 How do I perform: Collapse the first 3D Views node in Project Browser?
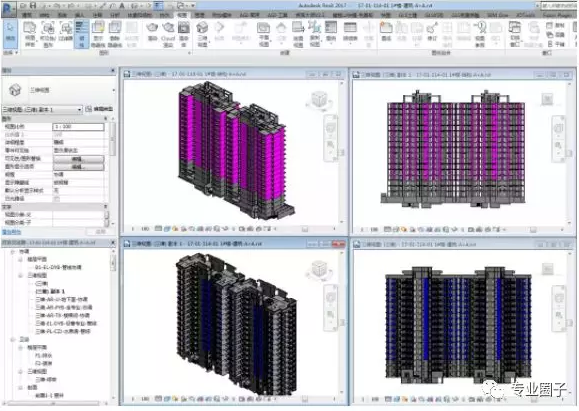click(21, 275)
